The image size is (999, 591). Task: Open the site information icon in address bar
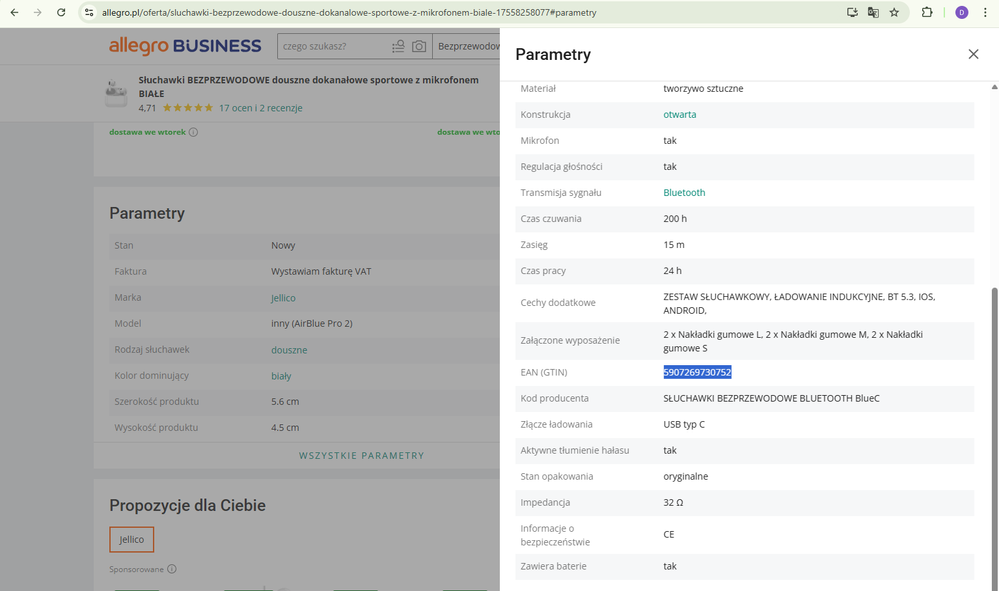89,13
